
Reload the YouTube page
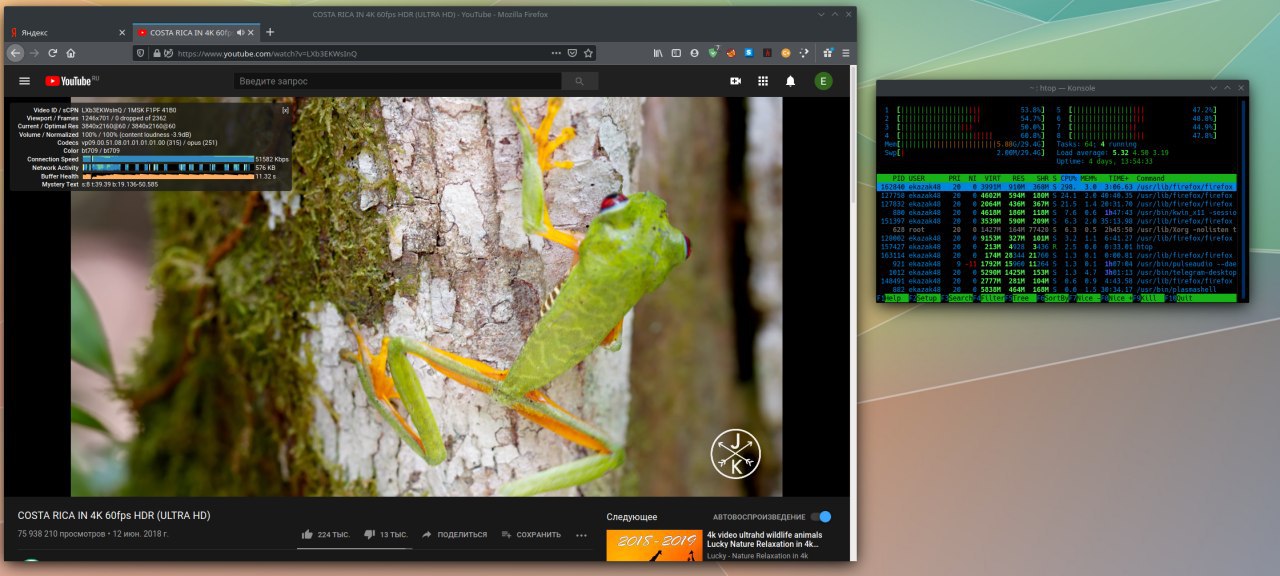point(52,53)
